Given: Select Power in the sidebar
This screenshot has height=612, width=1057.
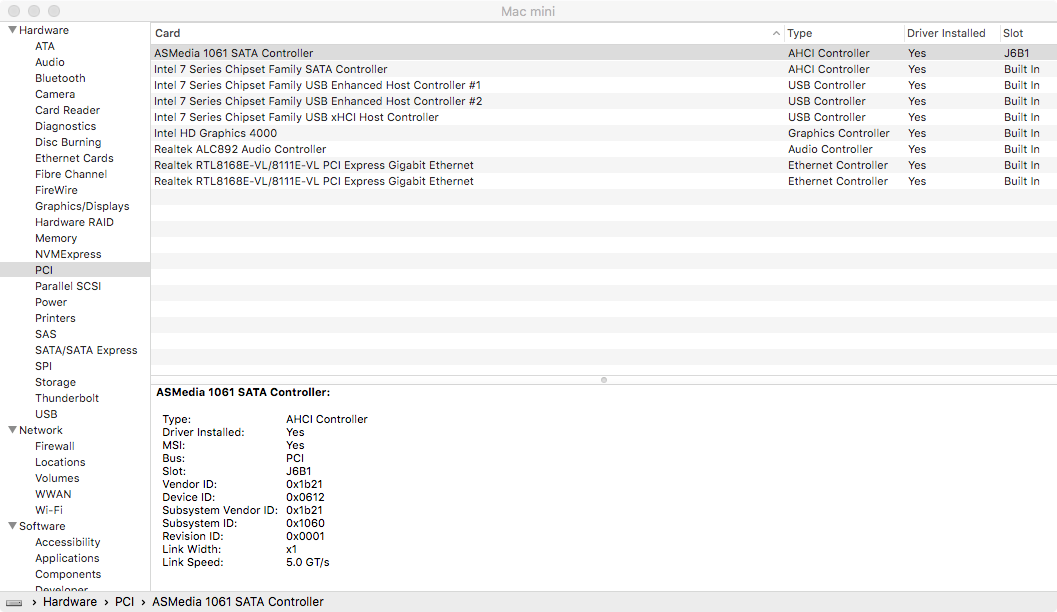Looking at the screenshot, I should click(51, 302).
